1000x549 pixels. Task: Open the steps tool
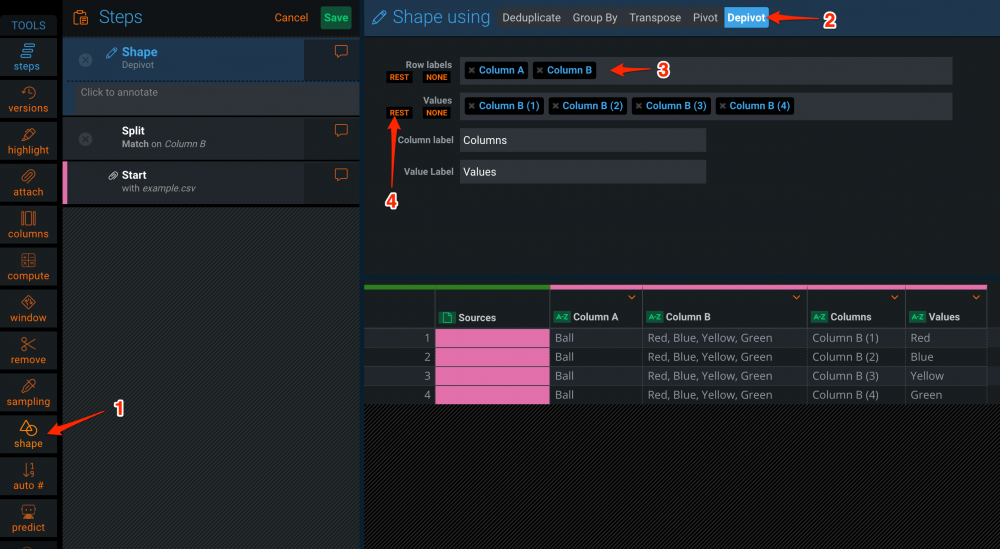click(28, 57)
